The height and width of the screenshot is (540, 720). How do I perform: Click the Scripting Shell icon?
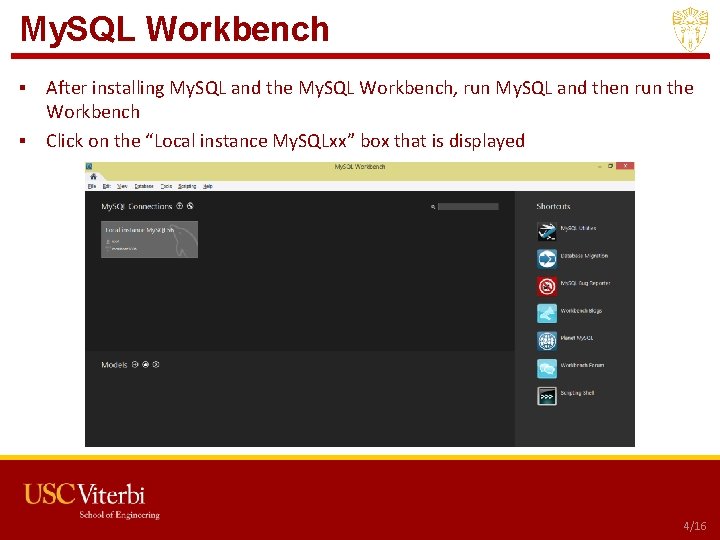(x=547, y=396)
